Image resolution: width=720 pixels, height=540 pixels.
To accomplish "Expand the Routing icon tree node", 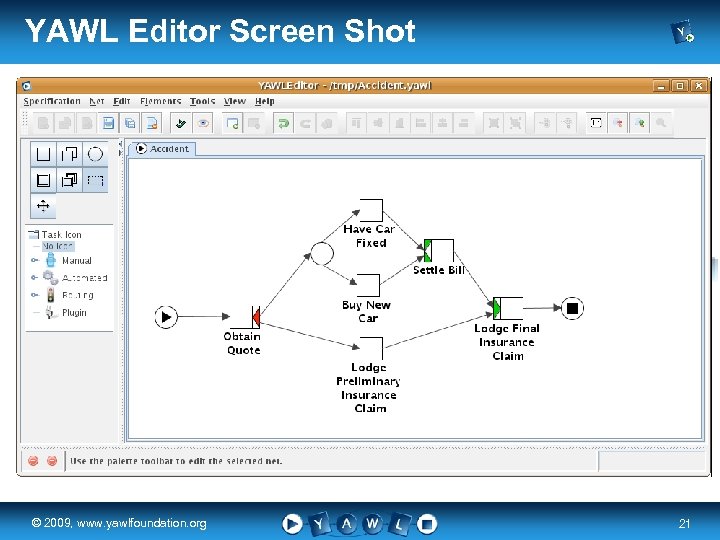I will click(34, 295).
